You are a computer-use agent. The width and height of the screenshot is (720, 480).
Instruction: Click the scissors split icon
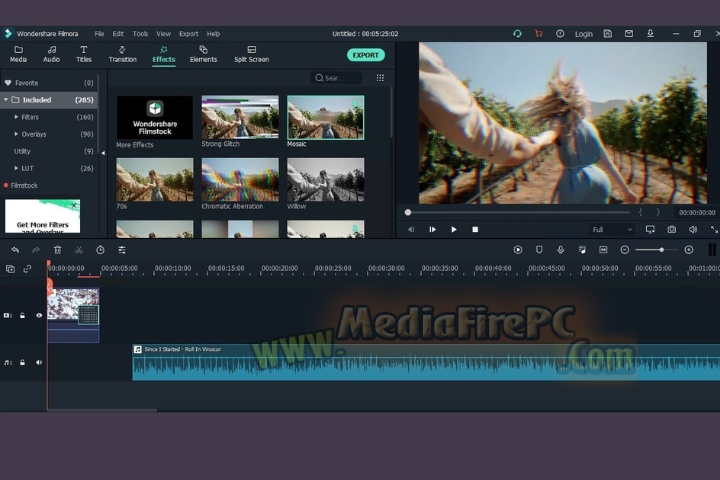tap(79, 250)
